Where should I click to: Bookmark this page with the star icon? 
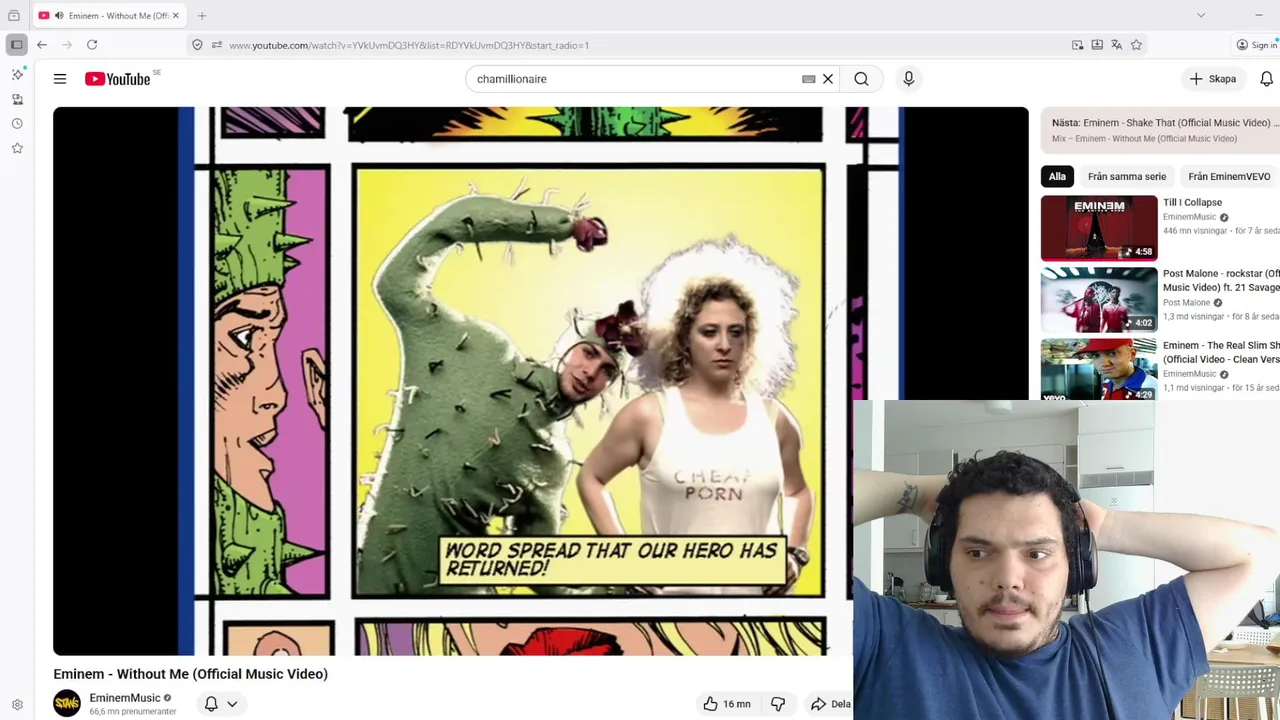pos(1136,45)
